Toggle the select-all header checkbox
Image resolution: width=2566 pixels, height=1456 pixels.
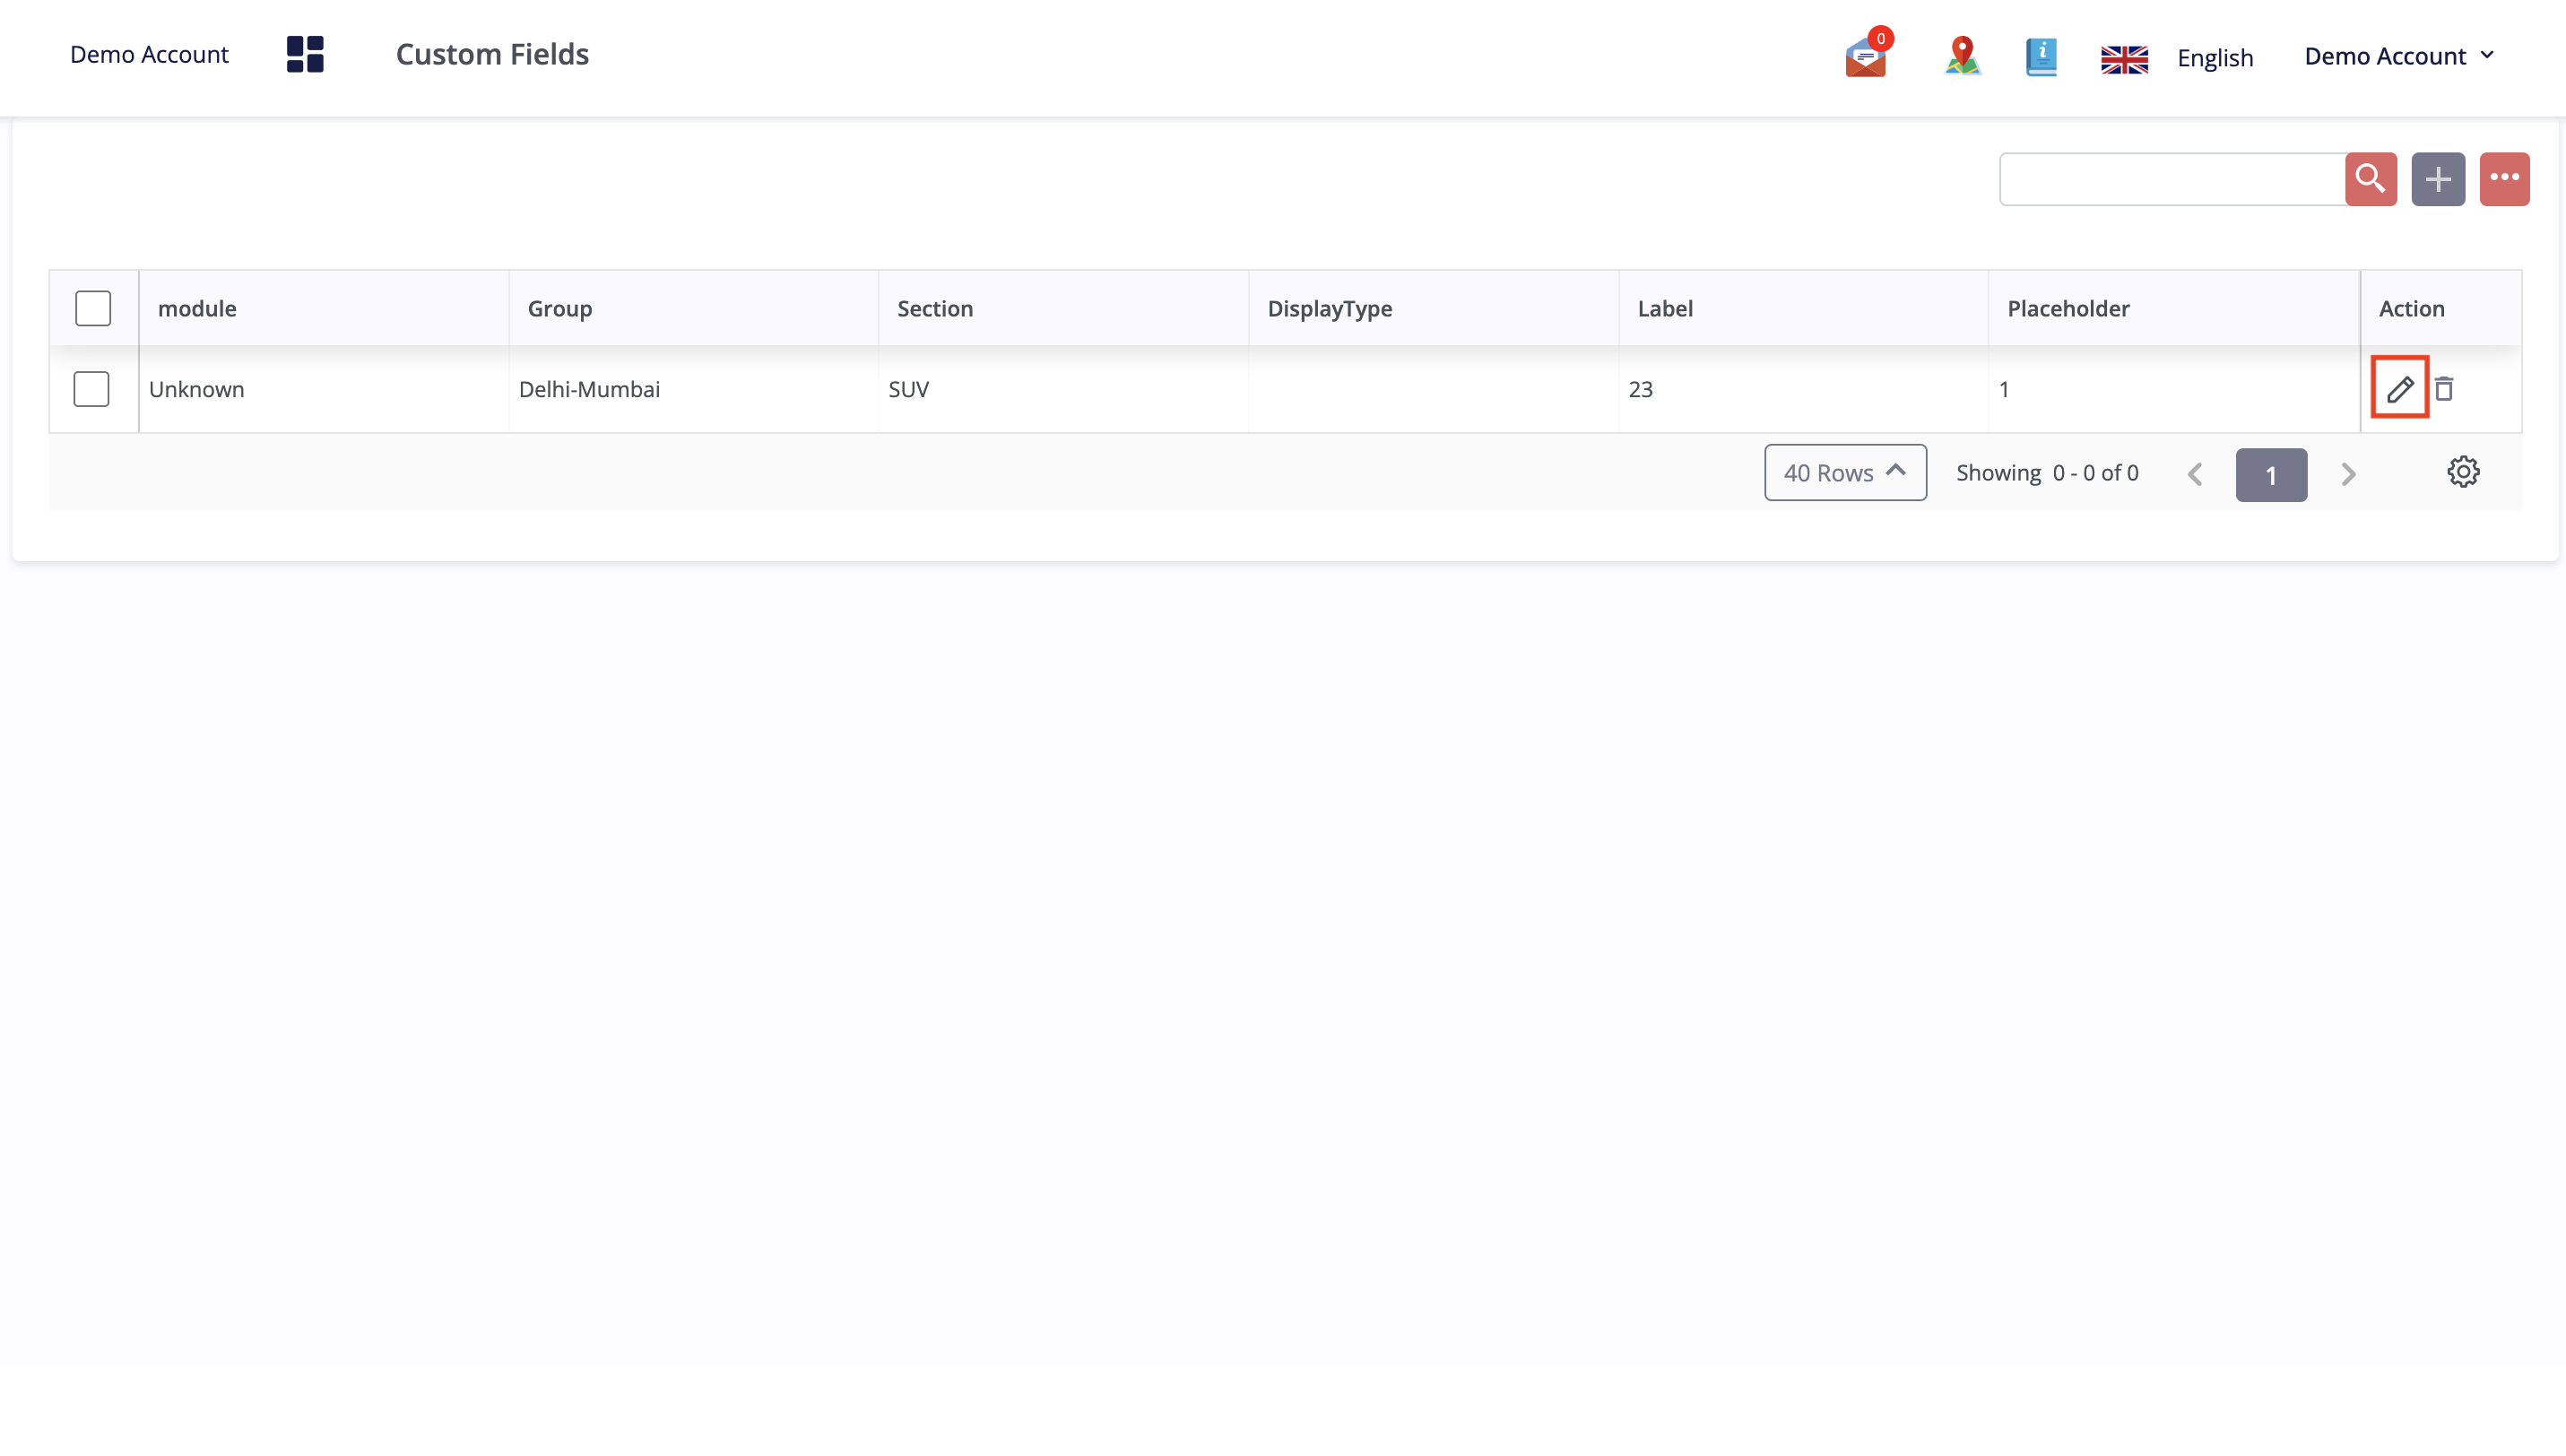(x=93, y=308)
